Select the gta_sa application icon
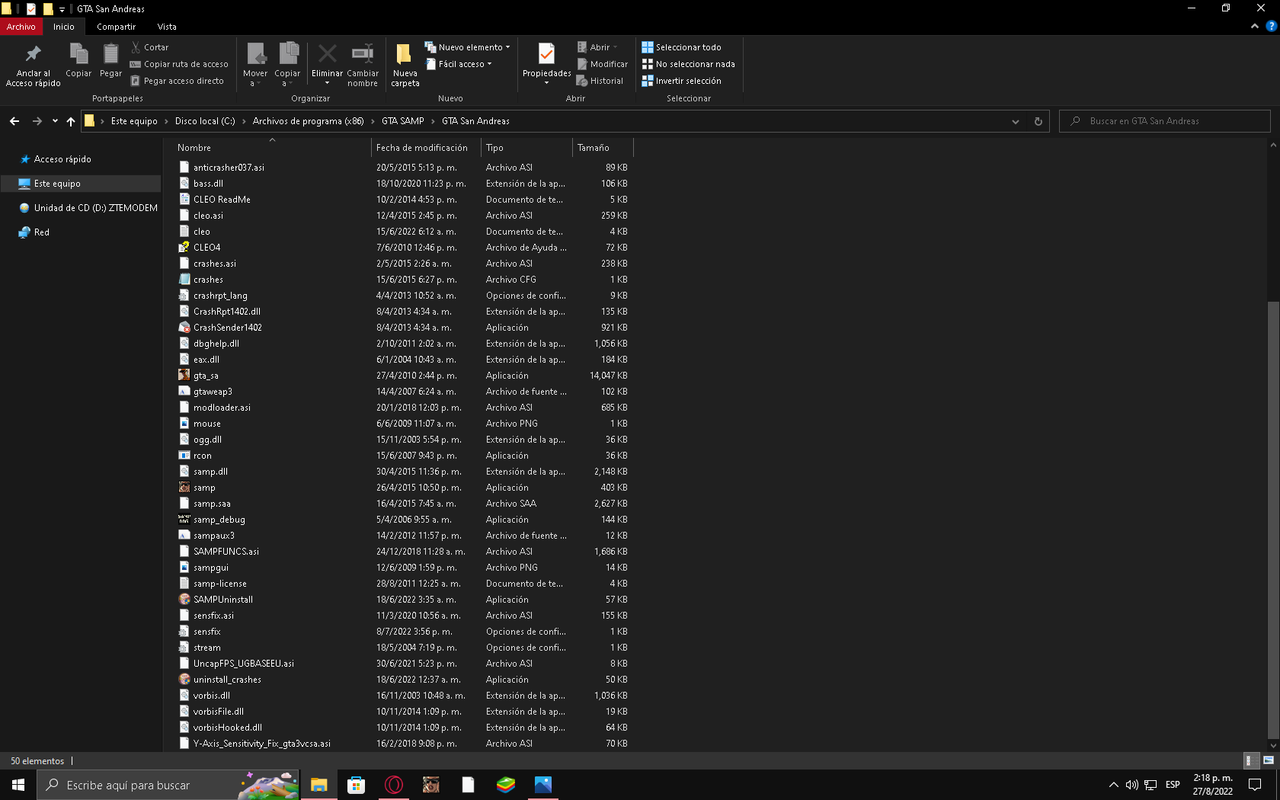Screen dimensions: 1280x800 (184, 375)
